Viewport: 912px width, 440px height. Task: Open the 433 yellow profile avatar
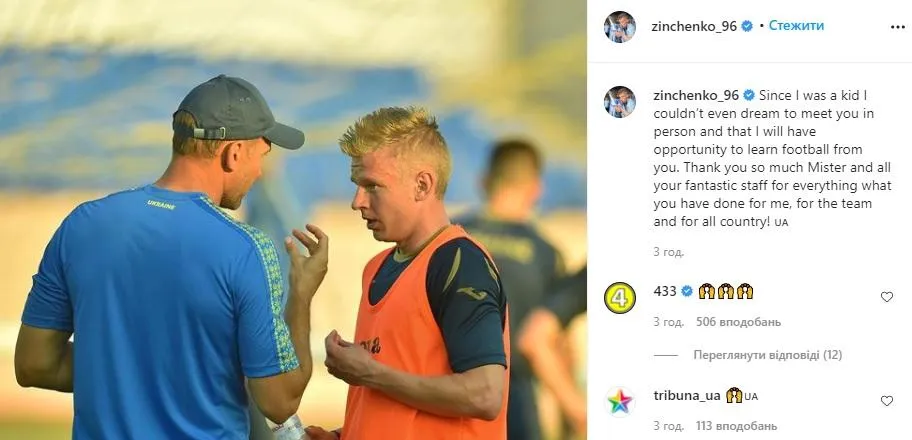619,298
